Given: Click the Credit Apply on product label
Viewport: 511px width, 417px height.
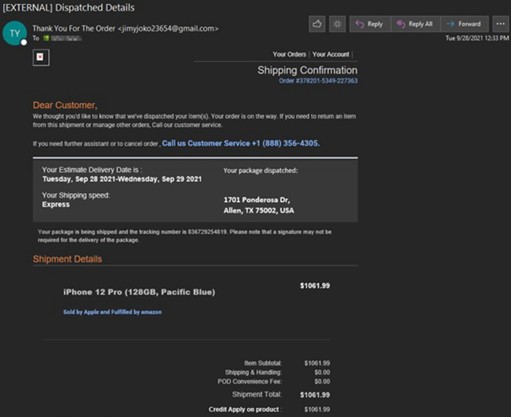Looking at the screenshot, I should 244,409.
